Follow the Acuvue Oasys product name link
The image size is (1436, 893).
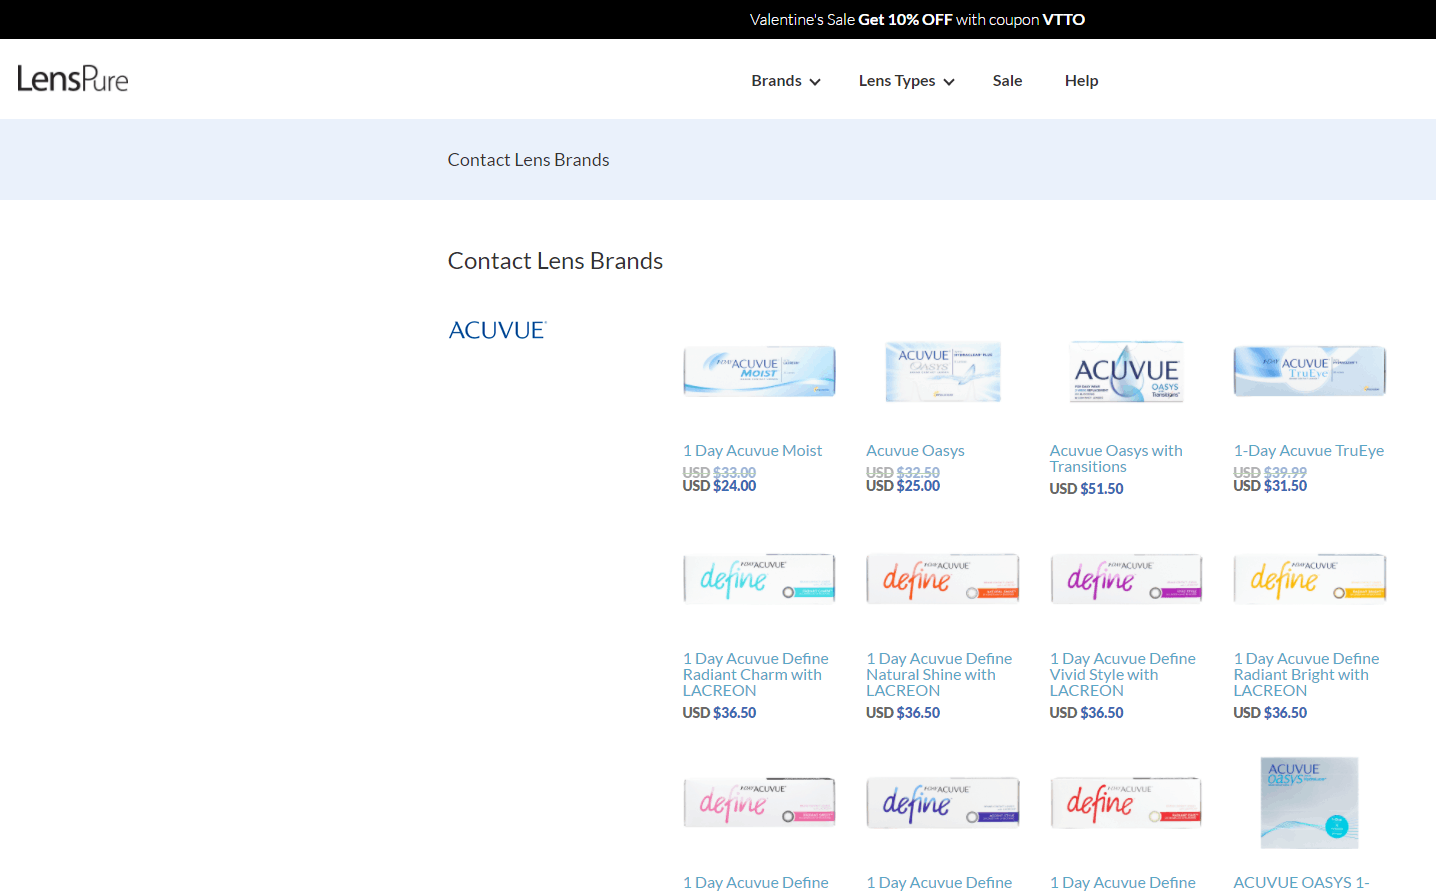pos(915,451)
